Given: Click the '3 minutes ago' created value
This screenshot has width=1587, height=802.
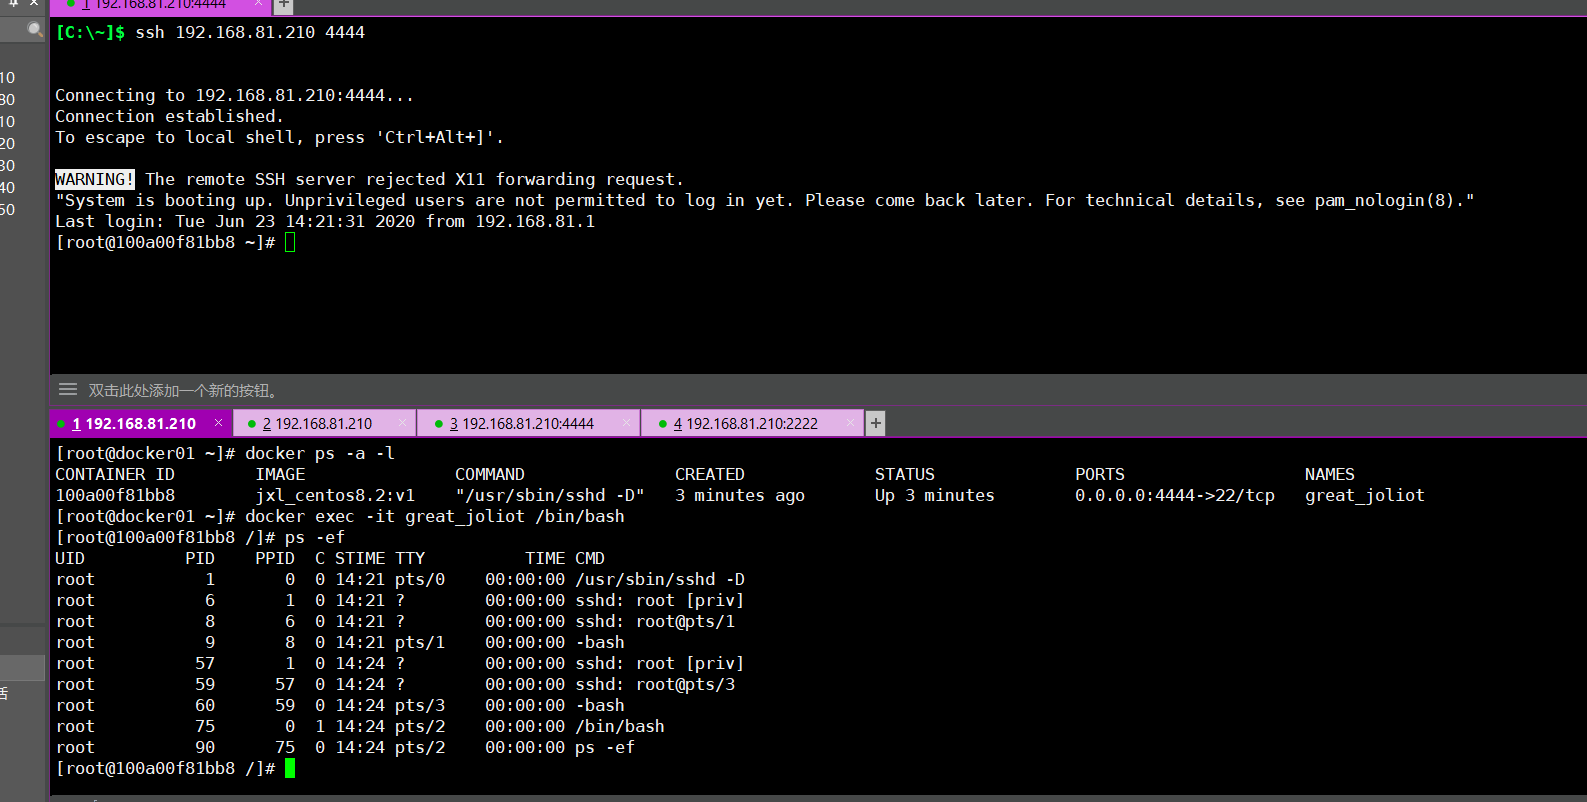Looking at the screenshot, I should (740, 495).
